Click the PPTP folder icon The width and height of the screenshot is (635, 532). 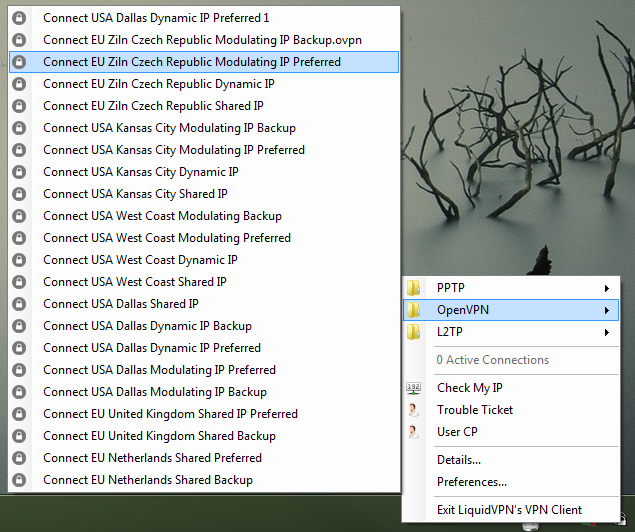pos(413,288)
